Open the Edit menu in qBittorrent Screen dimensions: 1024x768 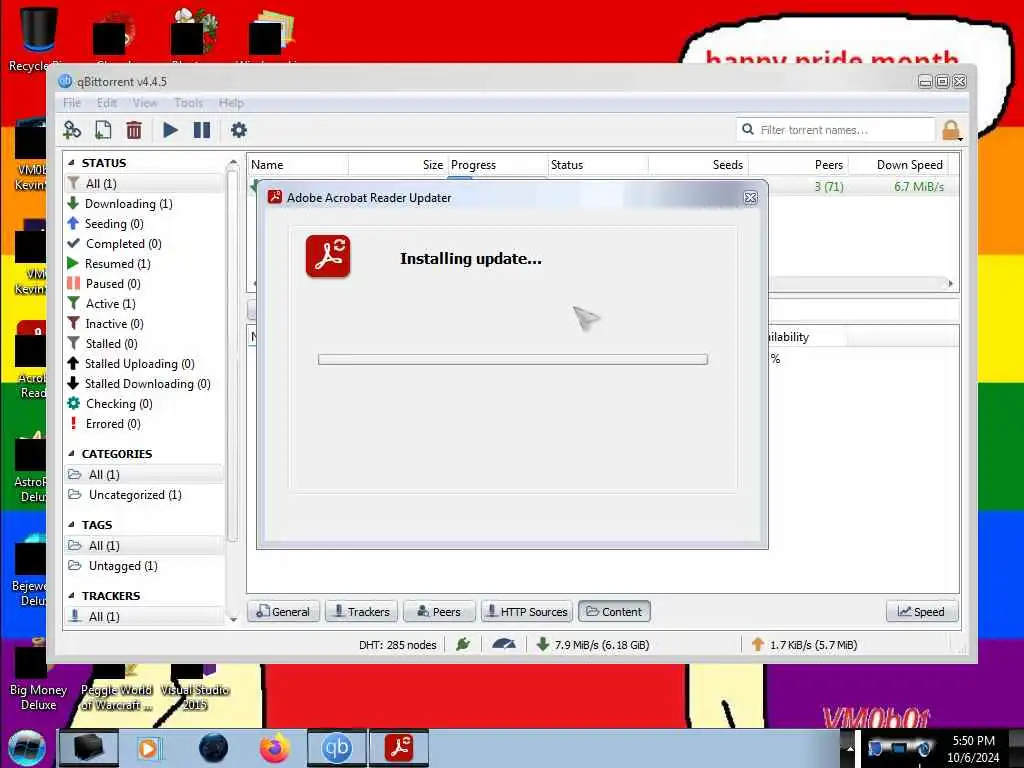106,103
